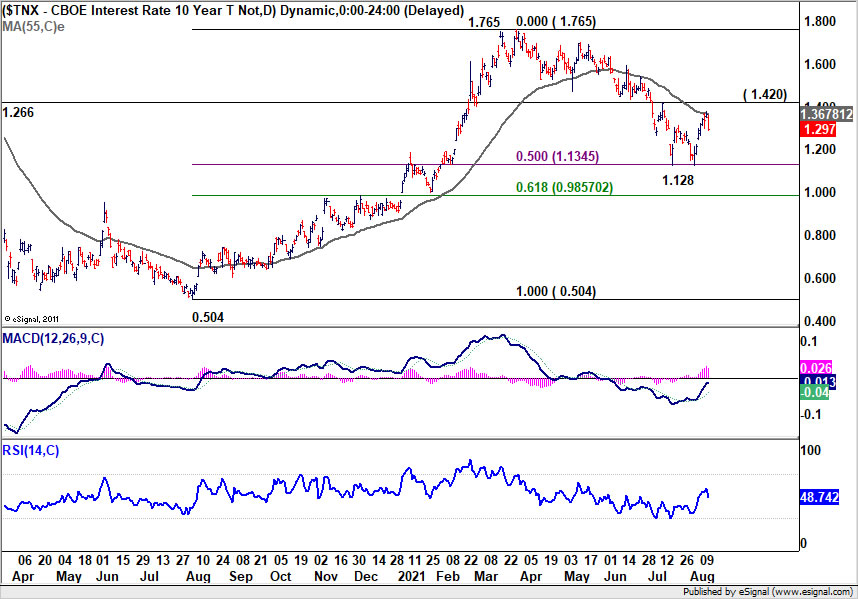The width and height of the screenshot is (858, 599).
Task: Click the 0.504 low label below chart
Action: point(208,317)
